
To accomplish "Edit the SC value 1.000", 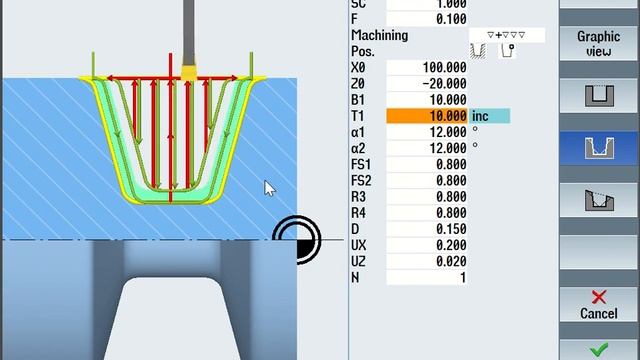I will click(427, 4).
